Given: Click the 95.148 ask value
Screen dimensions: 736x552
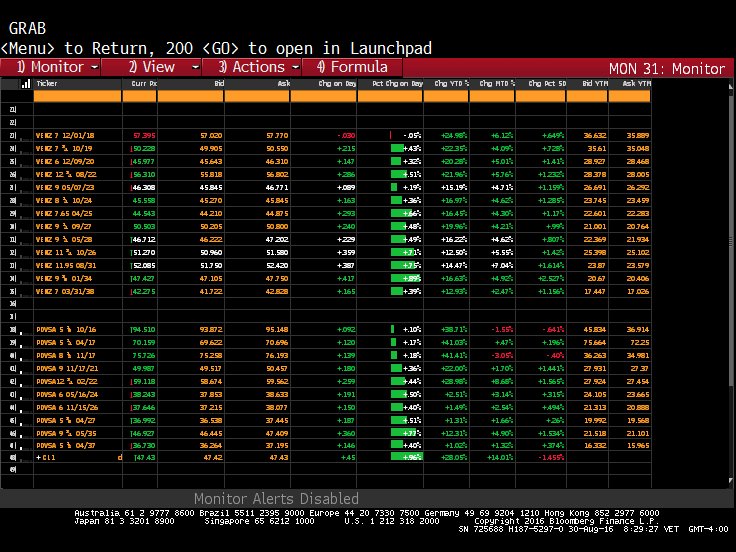Looking at the screenshot, I should 276,330.
